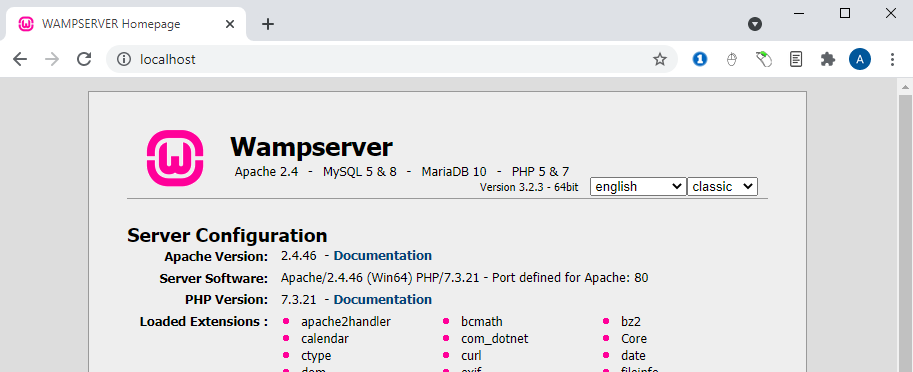Click the calendar extension entry
This screenshot has height=372, width=913.
325,338
